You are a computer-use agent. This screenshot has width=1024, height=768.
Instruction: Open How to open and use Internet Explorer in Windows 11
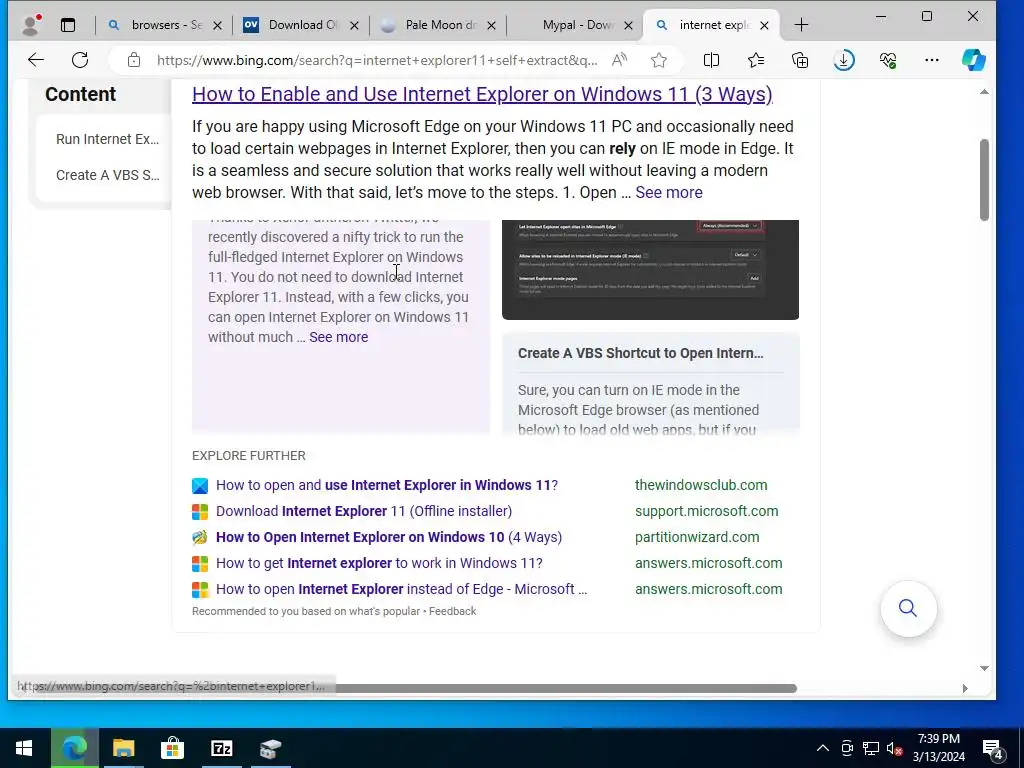click(x=387, y=485)
